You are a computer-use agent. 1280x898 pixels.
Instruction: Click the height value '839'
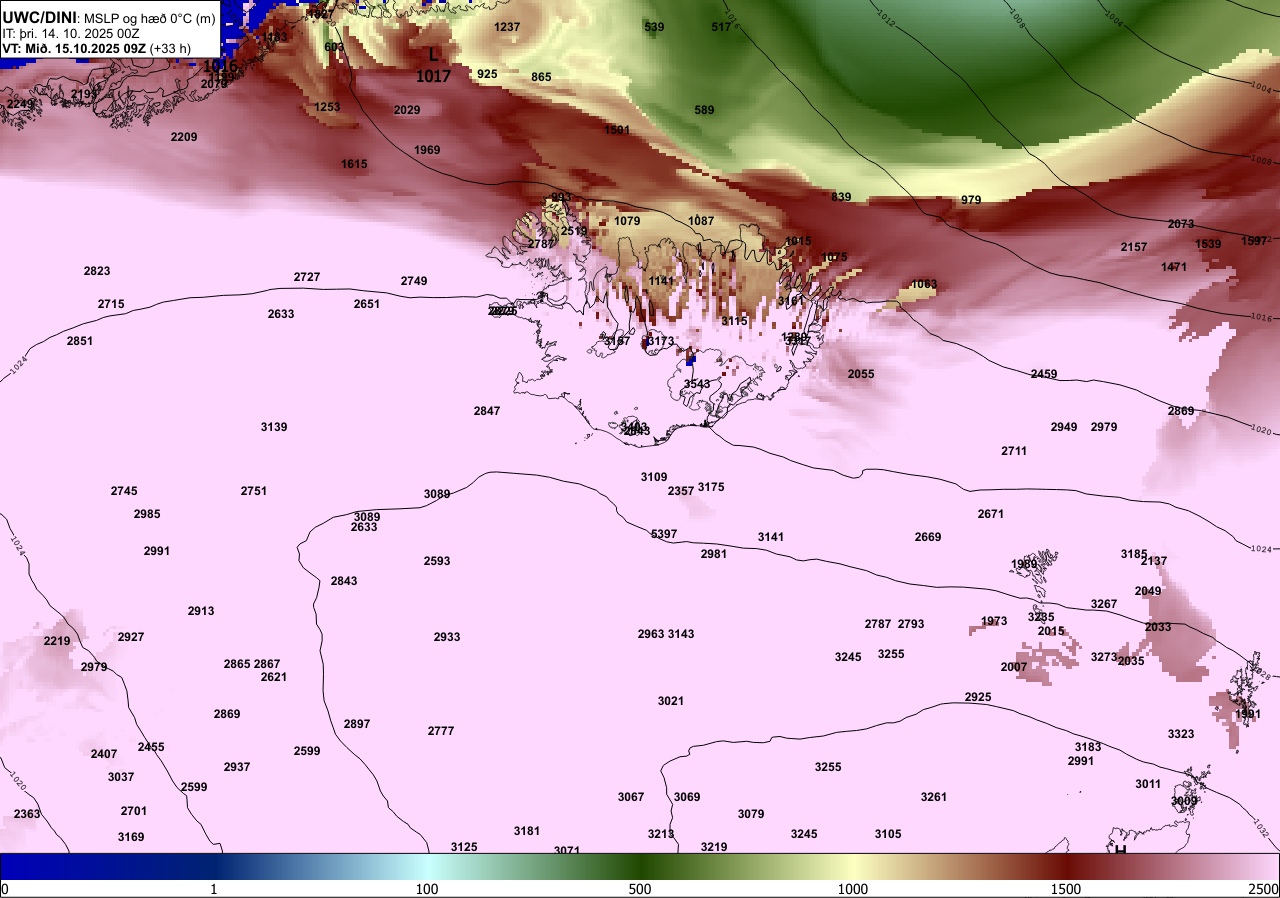pos(841,197)
